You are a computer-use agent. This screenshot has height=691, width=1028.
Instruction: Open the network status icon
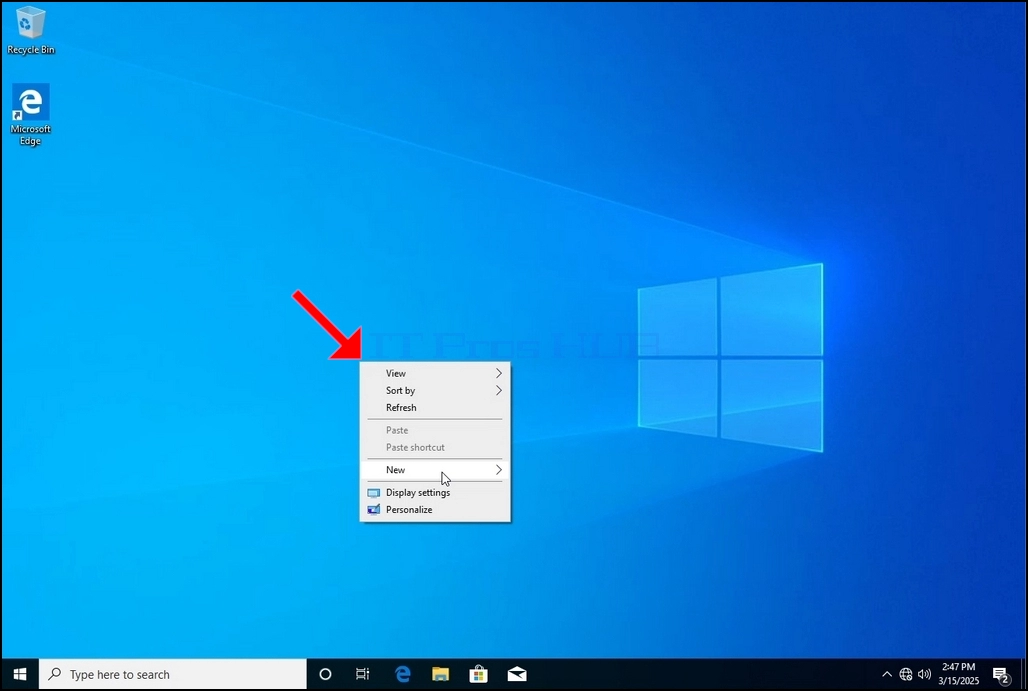[905, 674]
